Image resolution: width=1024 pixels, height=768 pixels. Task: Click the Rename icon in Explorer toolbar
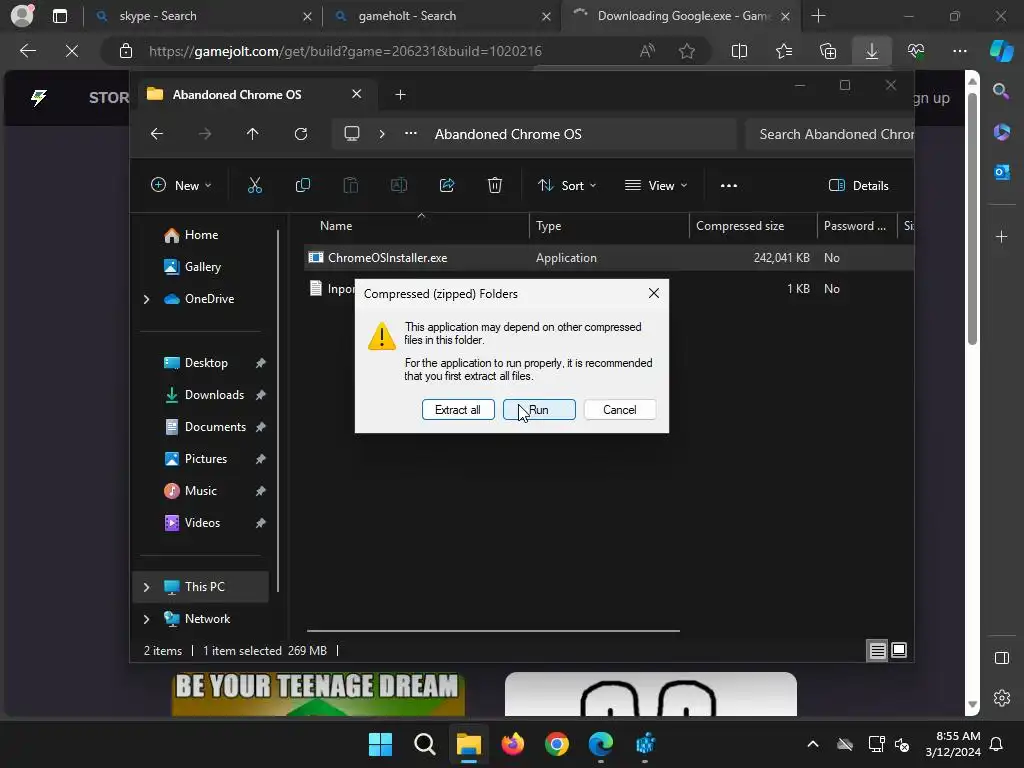398,185
